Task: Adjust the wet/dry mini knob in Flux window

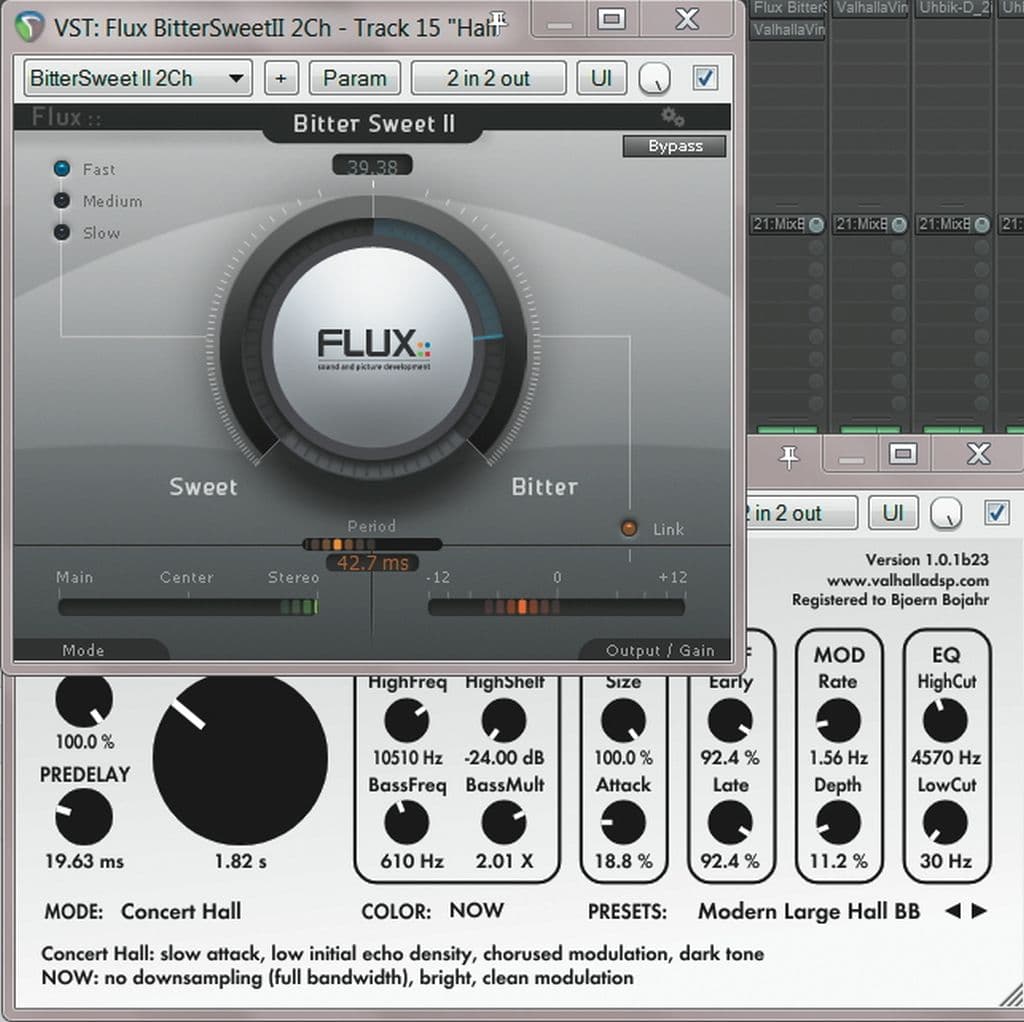Action: coord(654,79)
